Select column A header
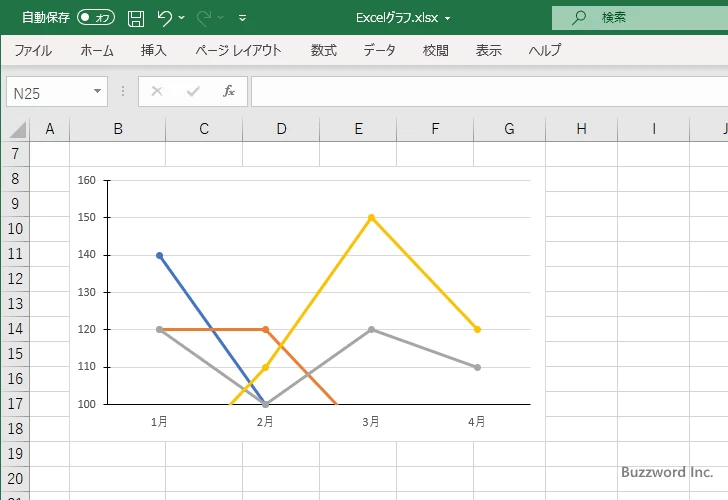728x500 pixels. 50,129
